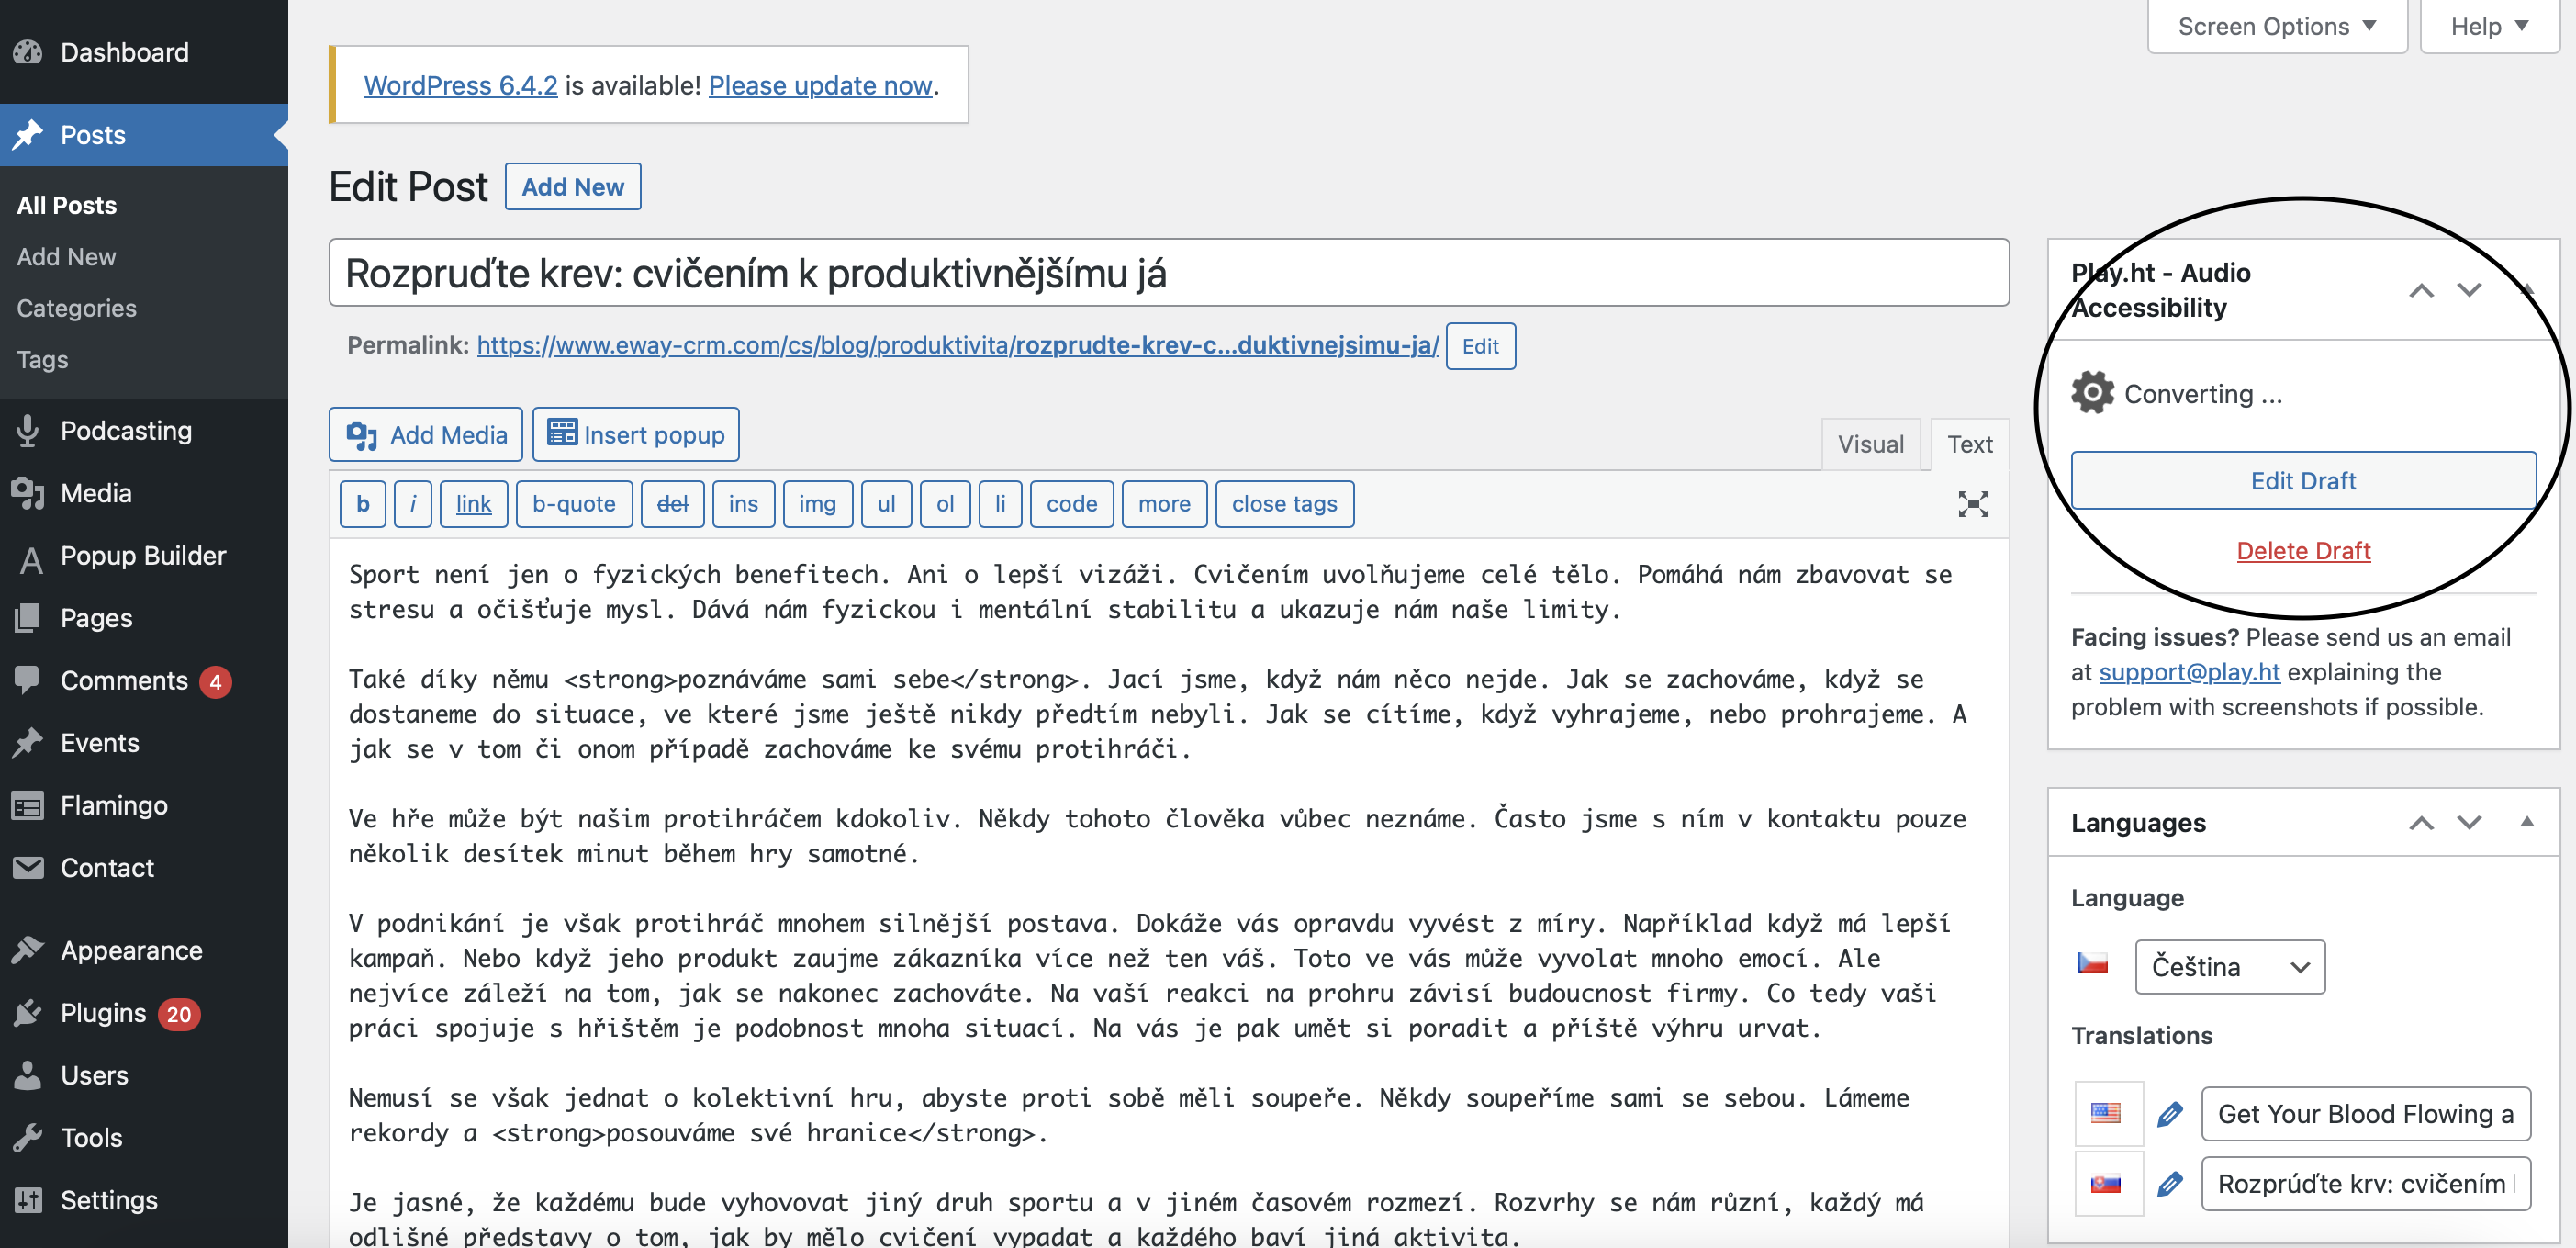Toggle distraction-free fullscreen editor icon

1973,504
